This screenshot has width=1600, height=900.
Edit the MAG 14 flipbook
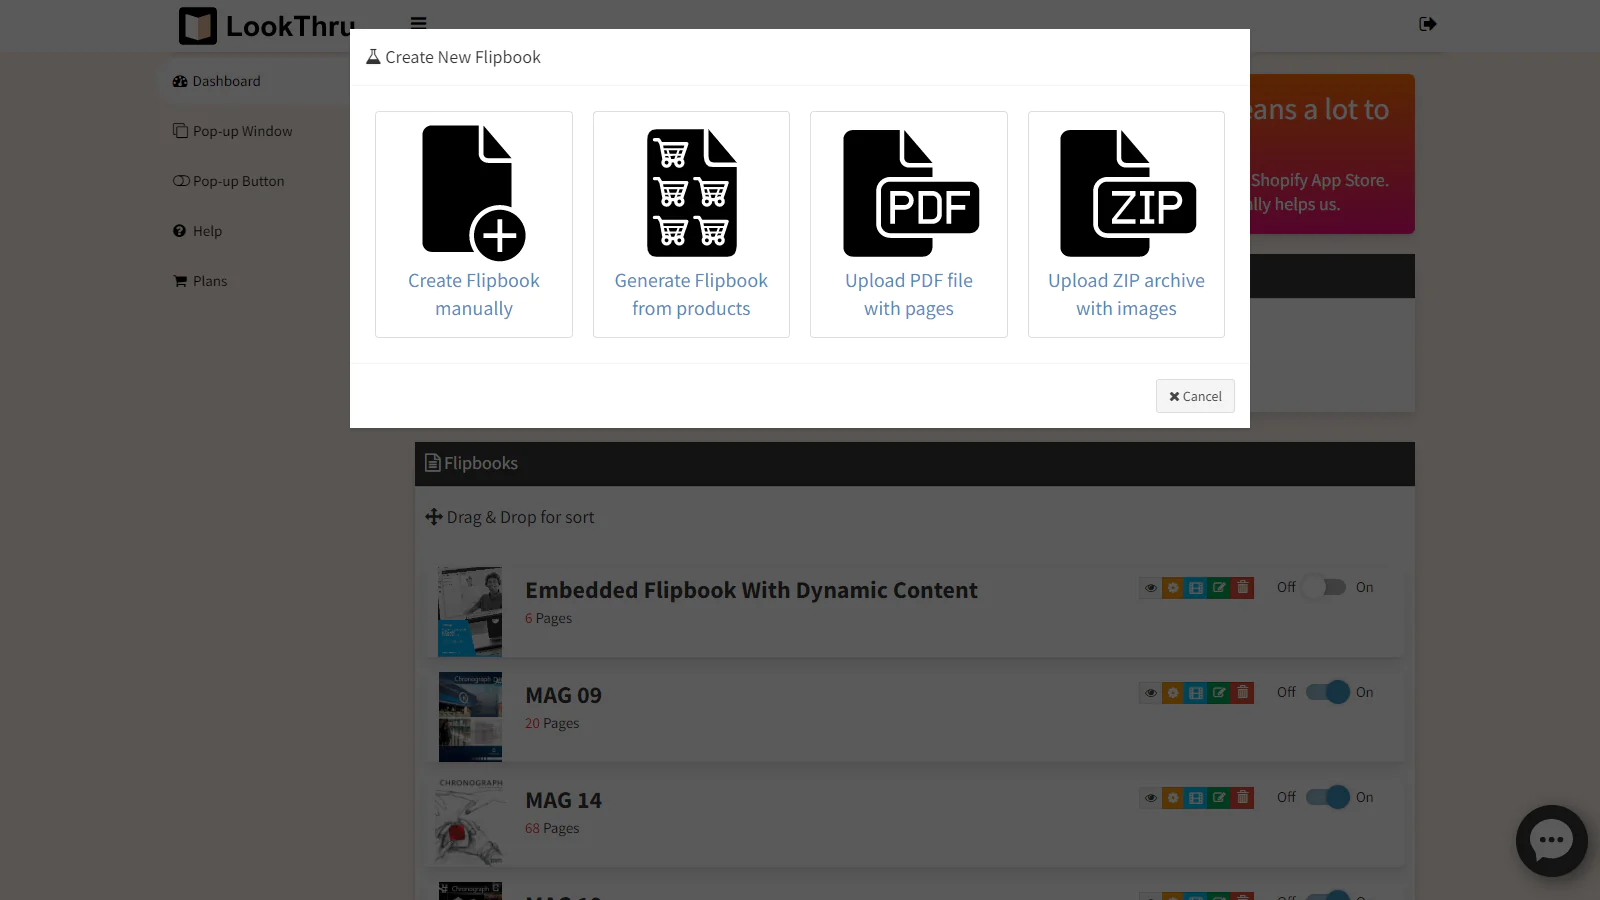coord(1219,798)
